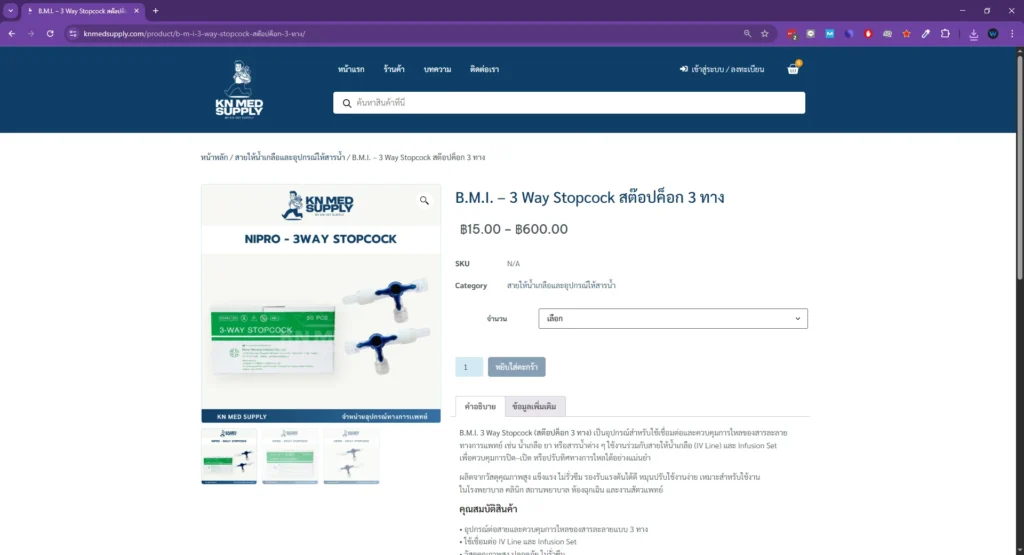
Task: Select the first product thumbnail
Action: click(x=229, y=456)
